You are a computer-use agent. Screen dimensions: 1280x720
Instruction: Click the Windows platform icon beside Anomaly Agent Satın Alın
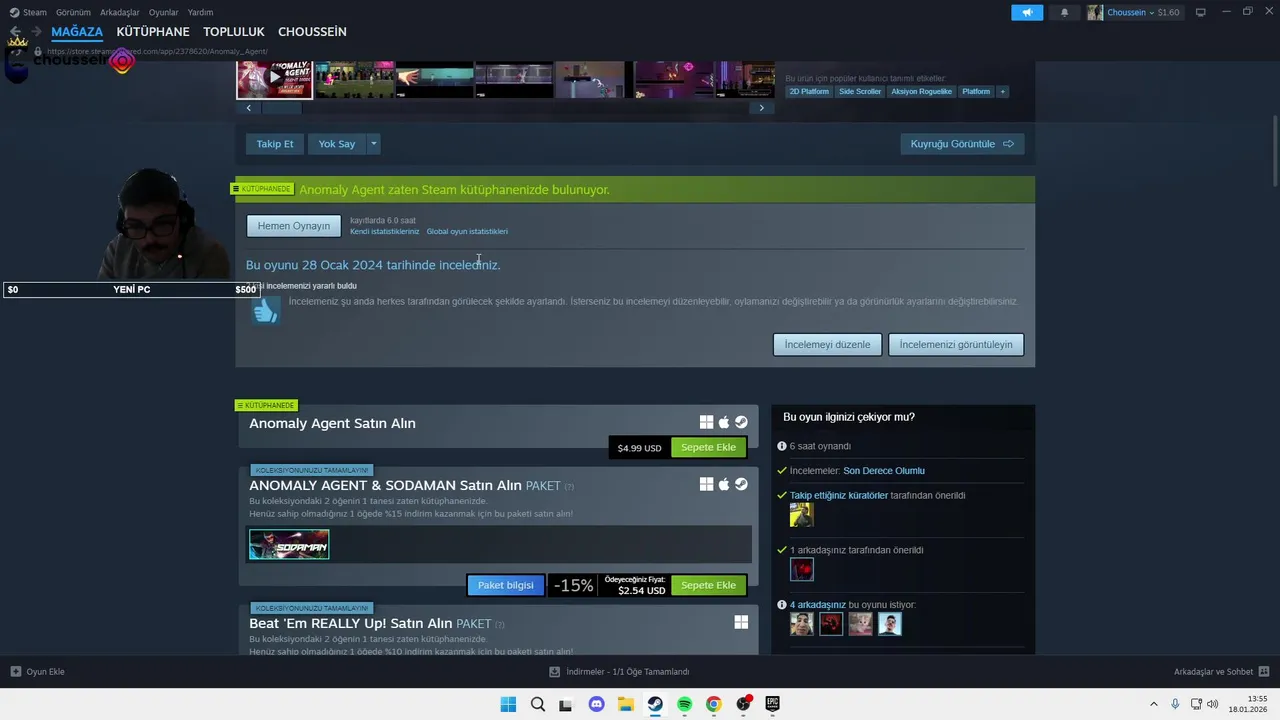pos(706,423)
